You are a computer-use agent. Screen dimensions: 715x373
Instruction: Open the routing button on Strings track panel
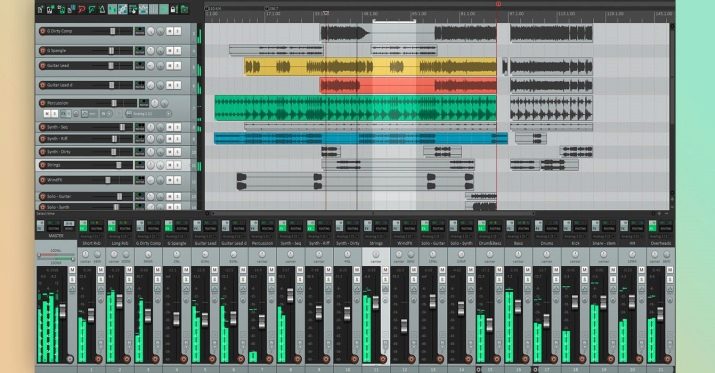tap(140, 165)
